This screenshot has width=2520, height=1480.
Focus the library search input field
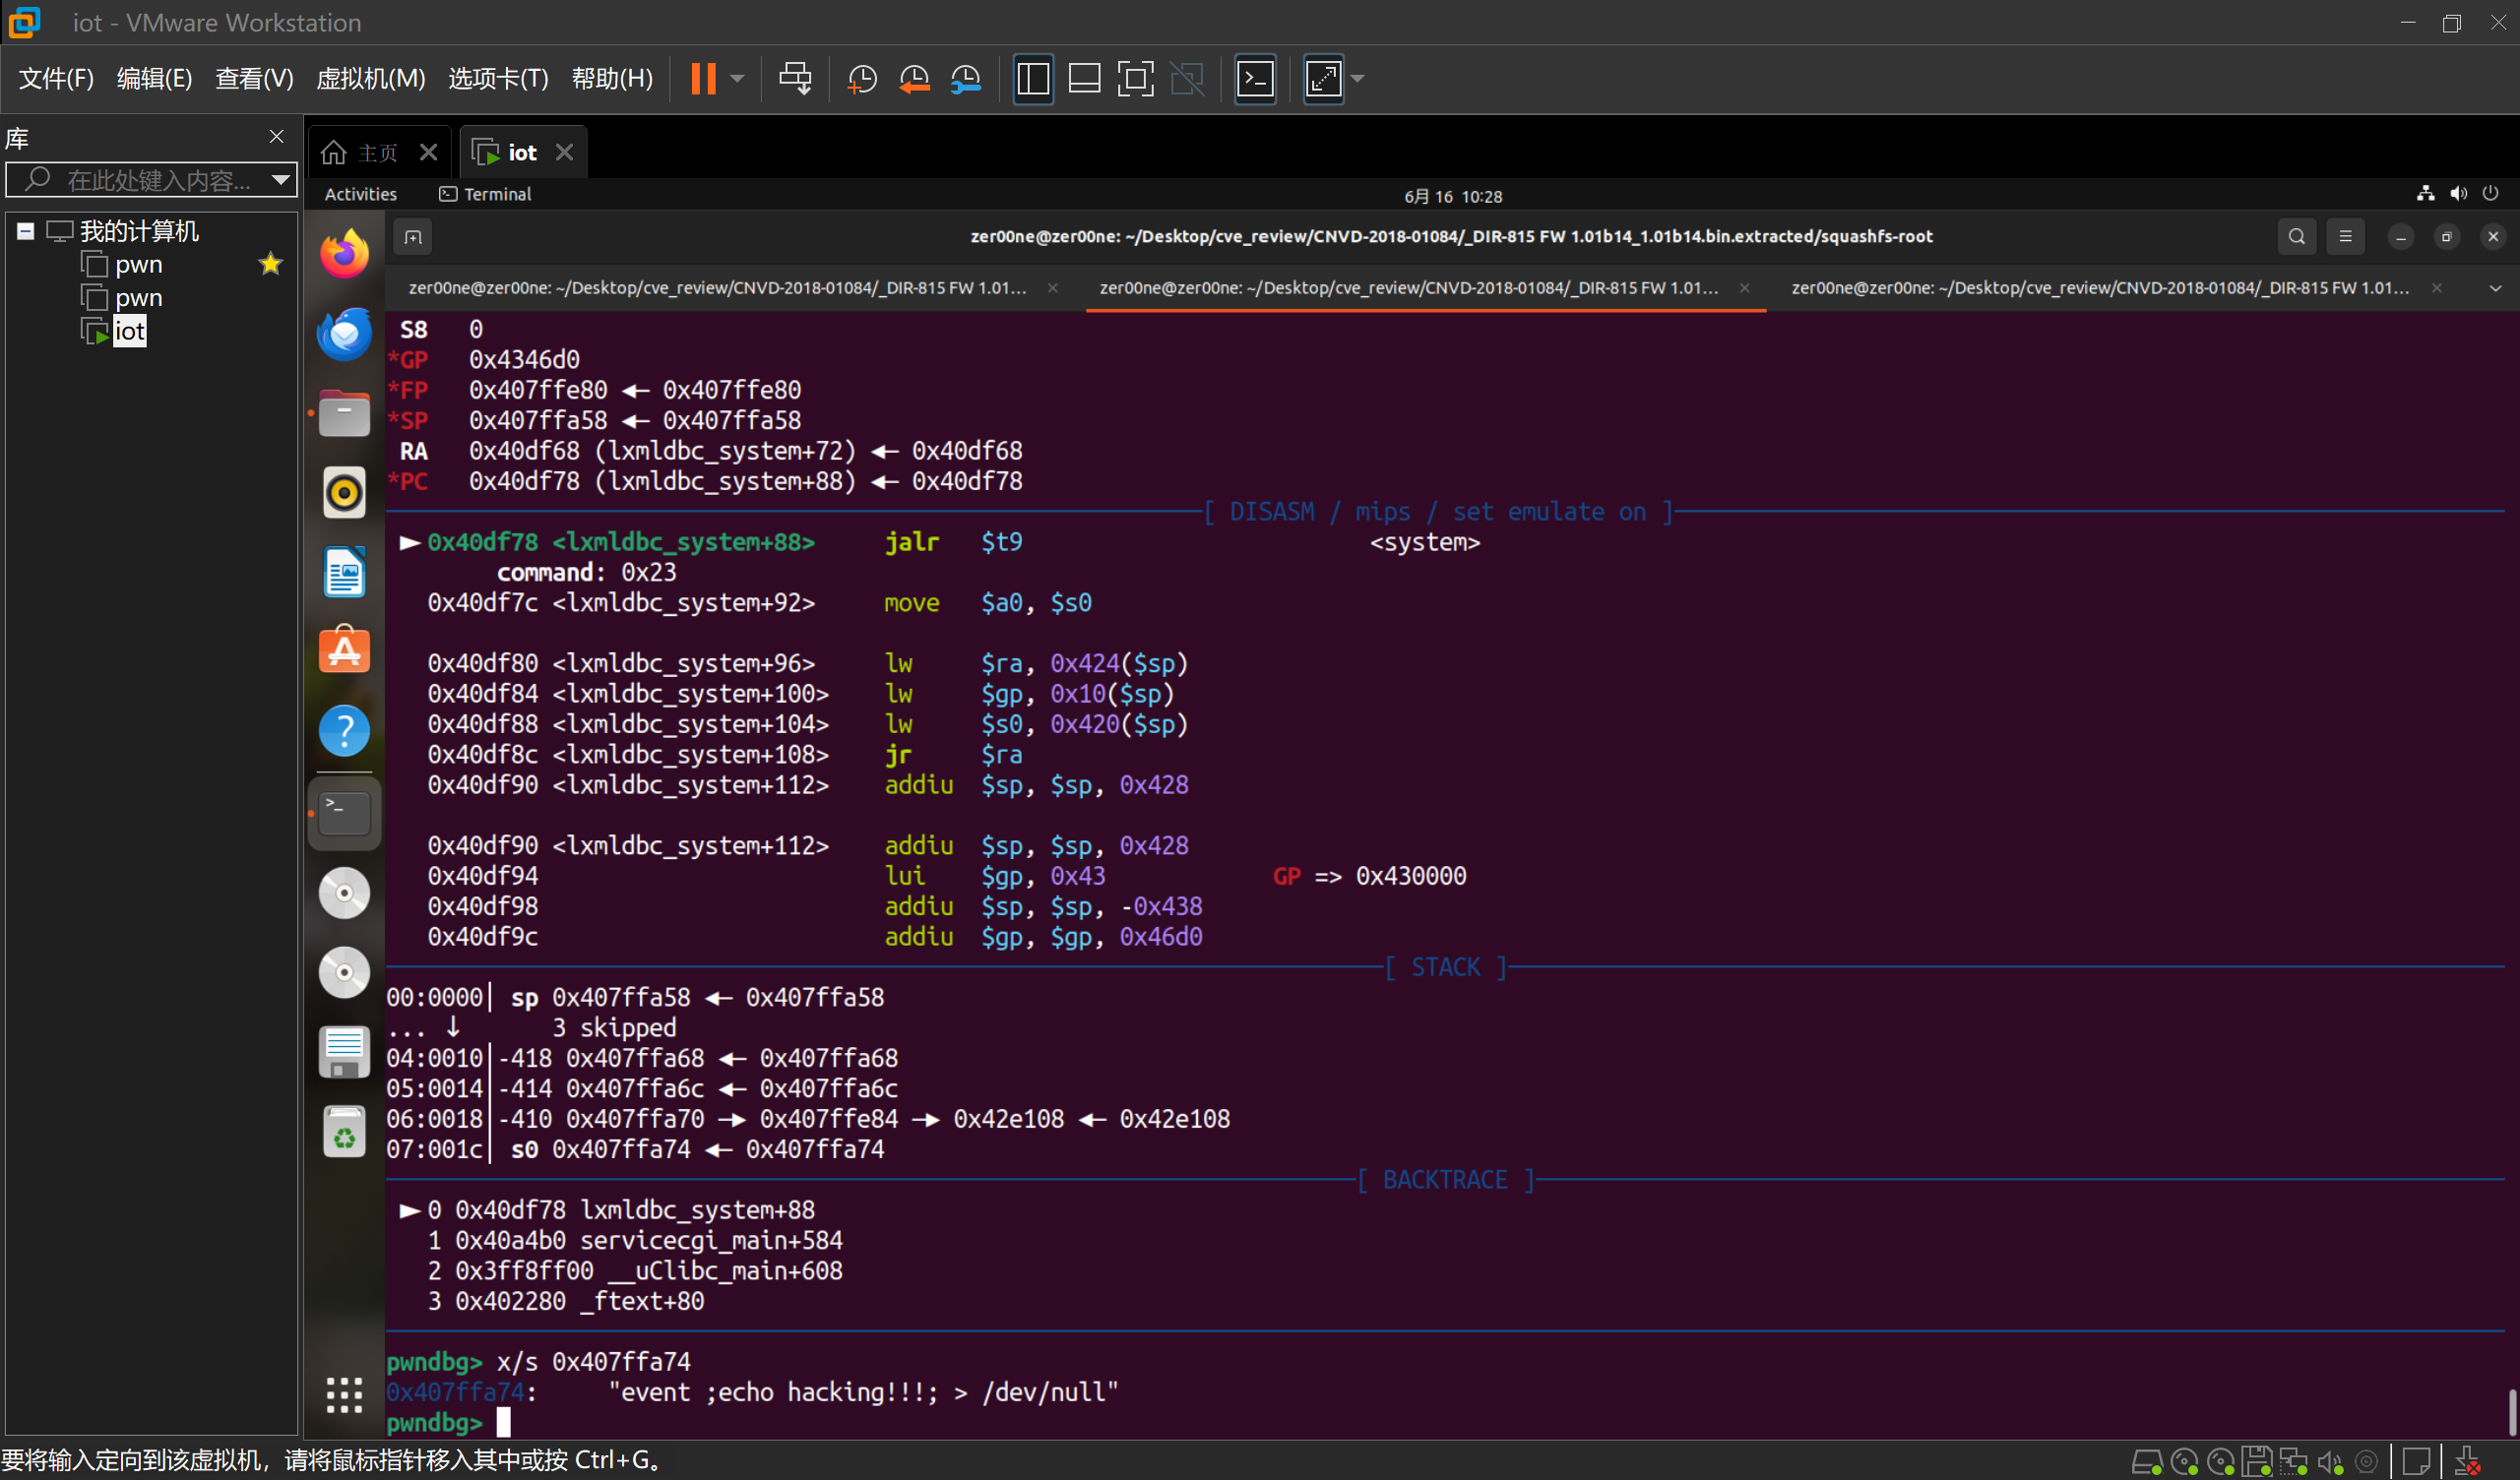[150, 180]
